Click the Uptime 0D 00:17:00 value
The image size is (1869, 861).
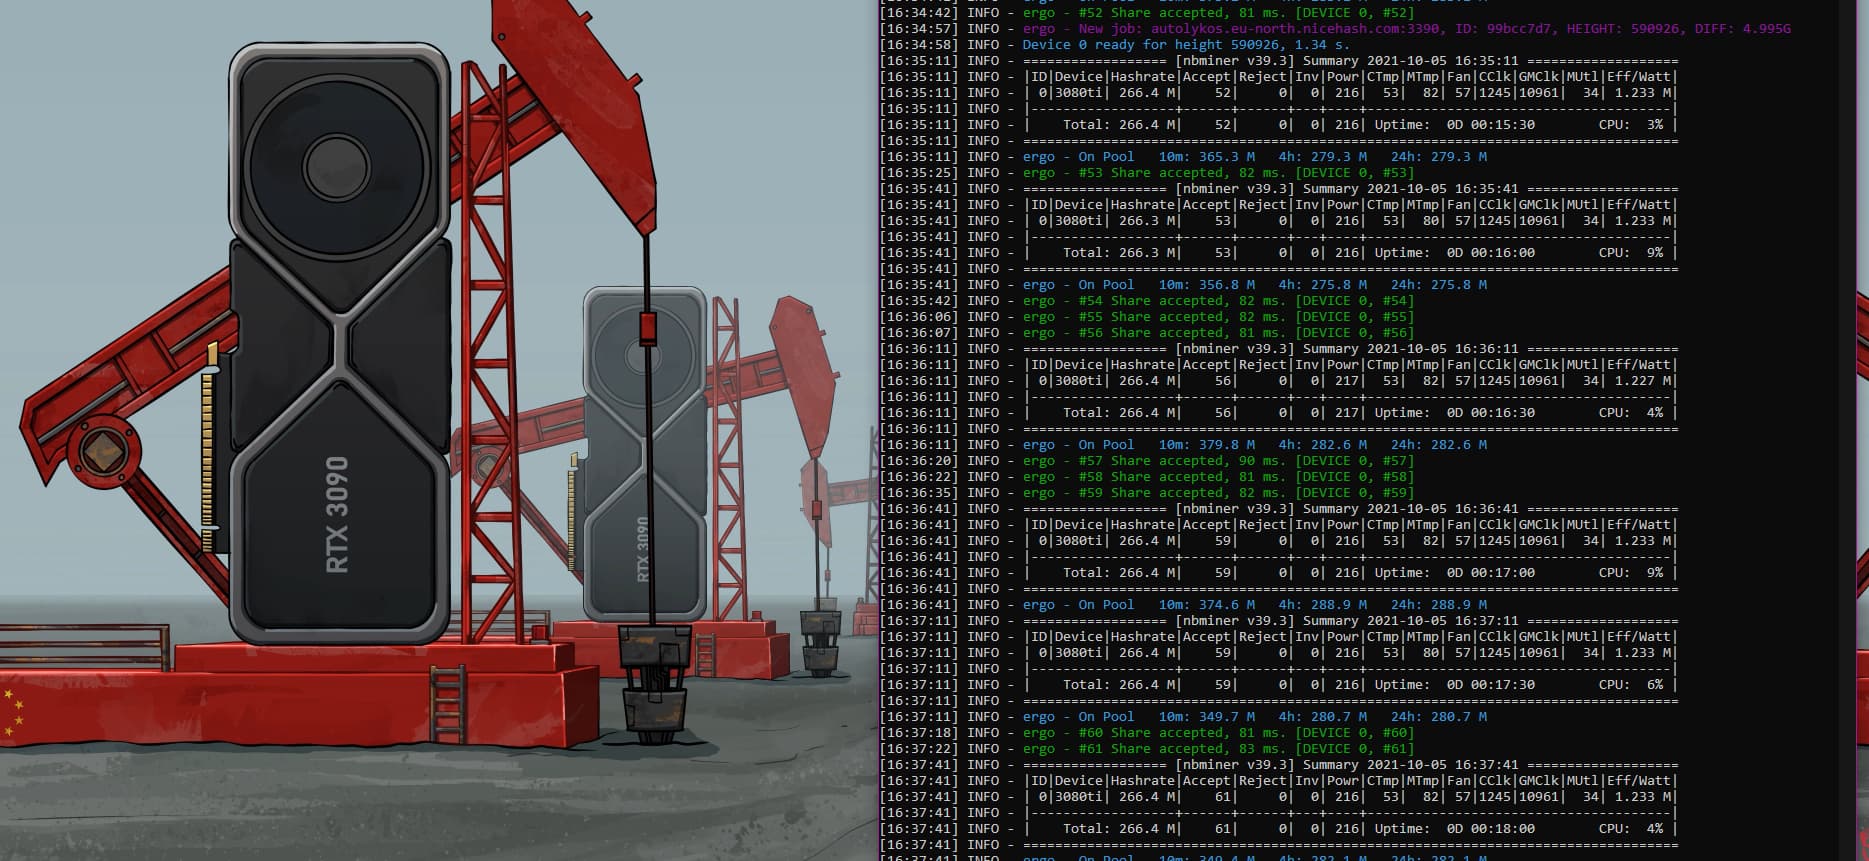pos(1455,573)
